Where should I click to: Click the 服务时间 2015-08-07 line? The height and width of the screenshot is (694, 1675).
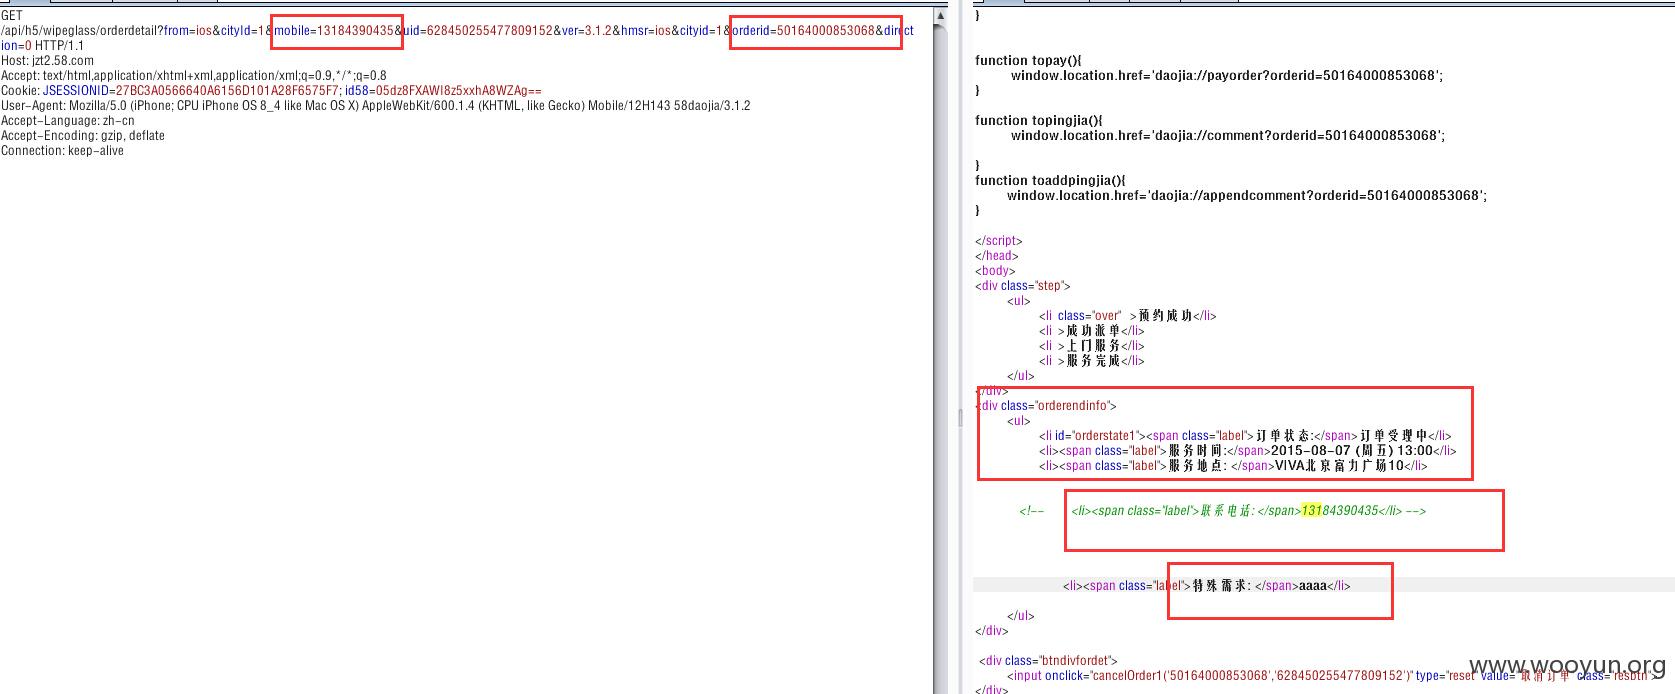pos(1247,451)
